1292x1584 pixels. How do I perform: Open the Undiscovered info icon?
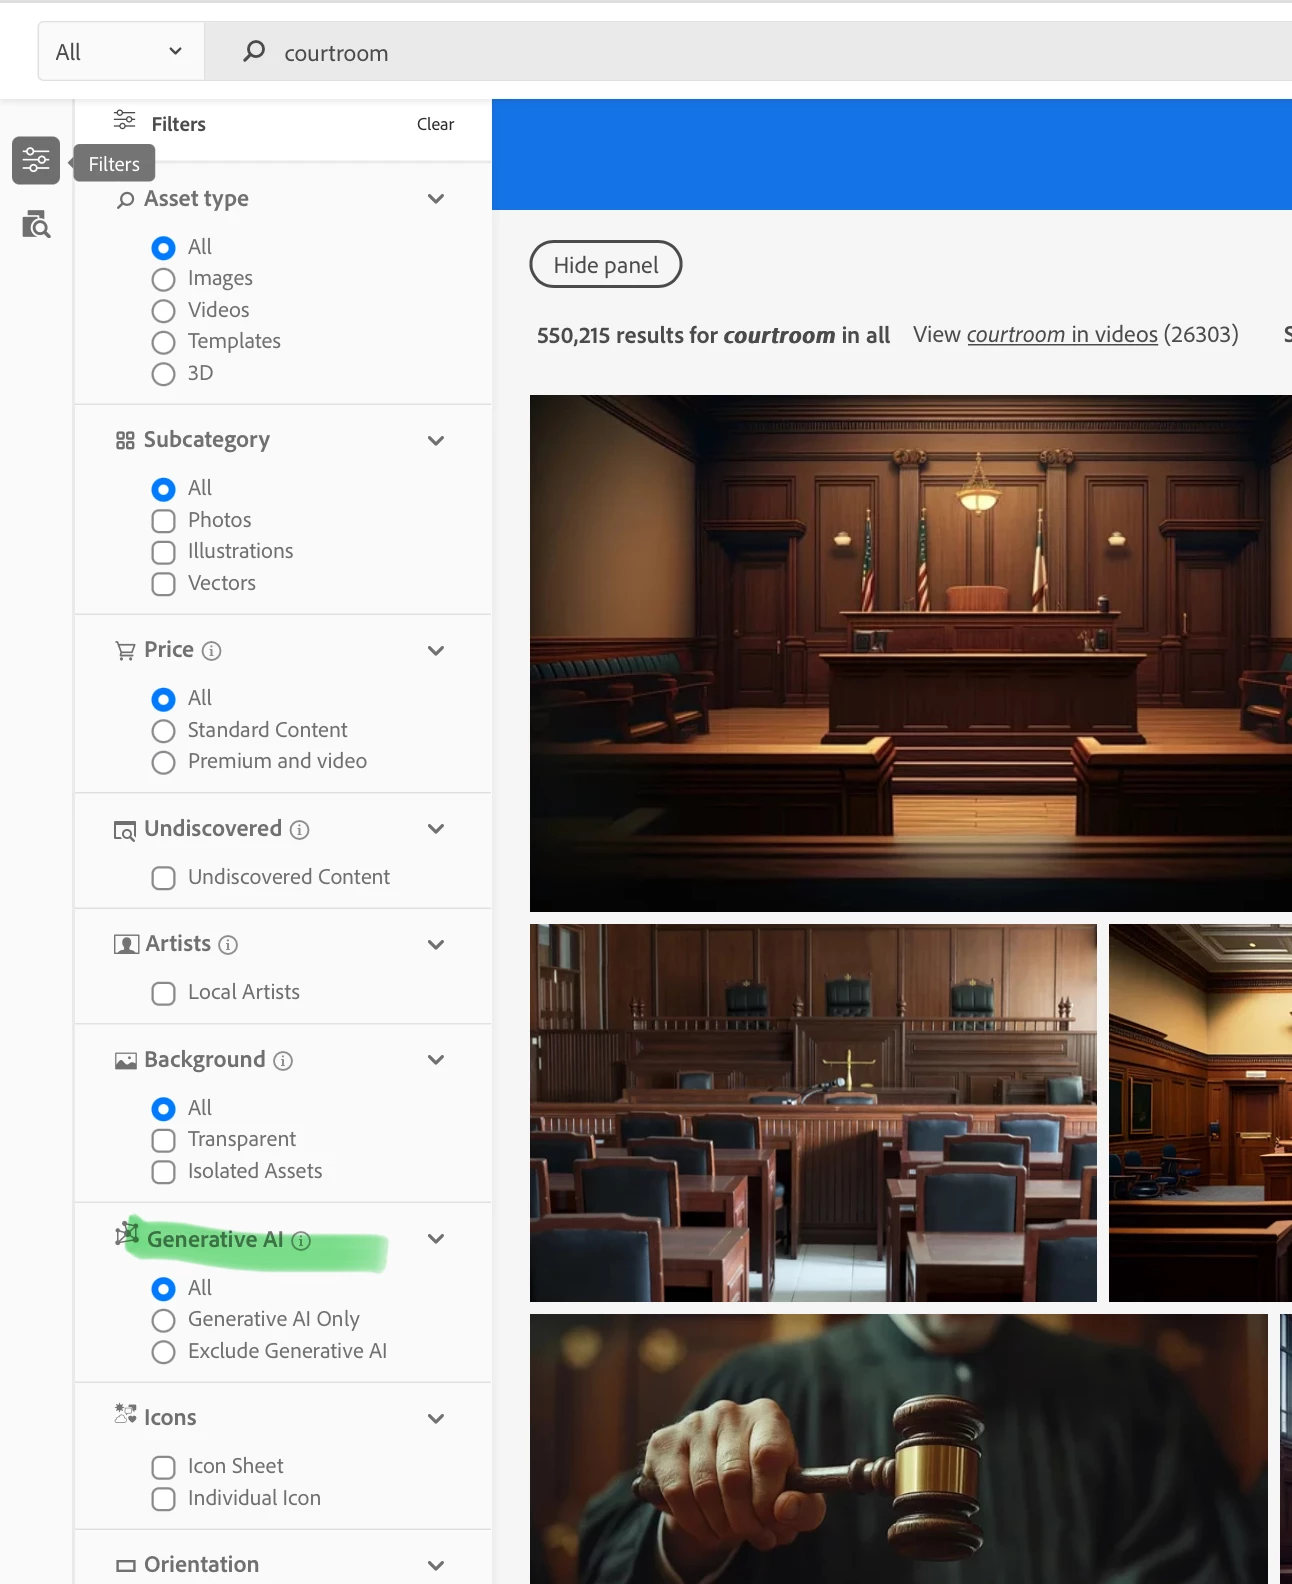pyautogui.click(x=299, y=830)
